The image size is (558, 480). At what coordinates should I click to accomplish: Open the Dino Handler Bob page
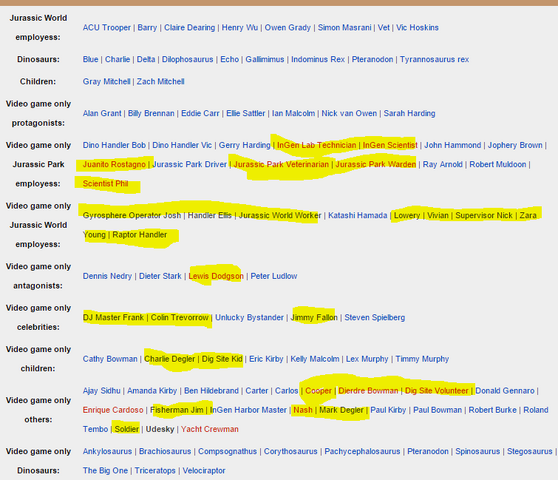click(x=114, y=145)
